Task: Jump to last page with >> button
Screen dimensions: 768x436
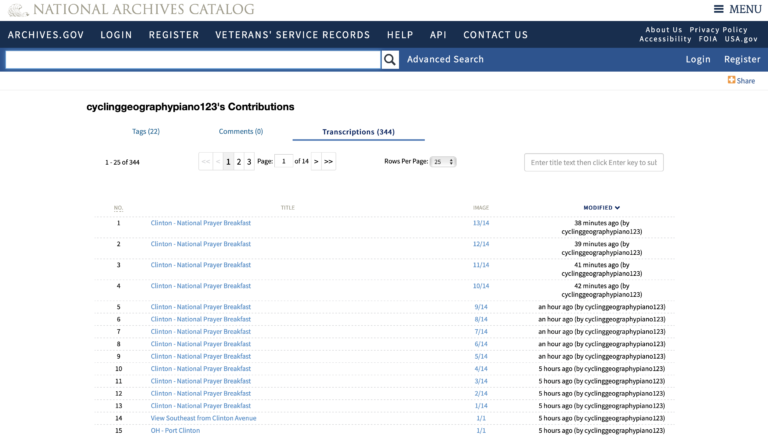Action: [x=328, y=161]
